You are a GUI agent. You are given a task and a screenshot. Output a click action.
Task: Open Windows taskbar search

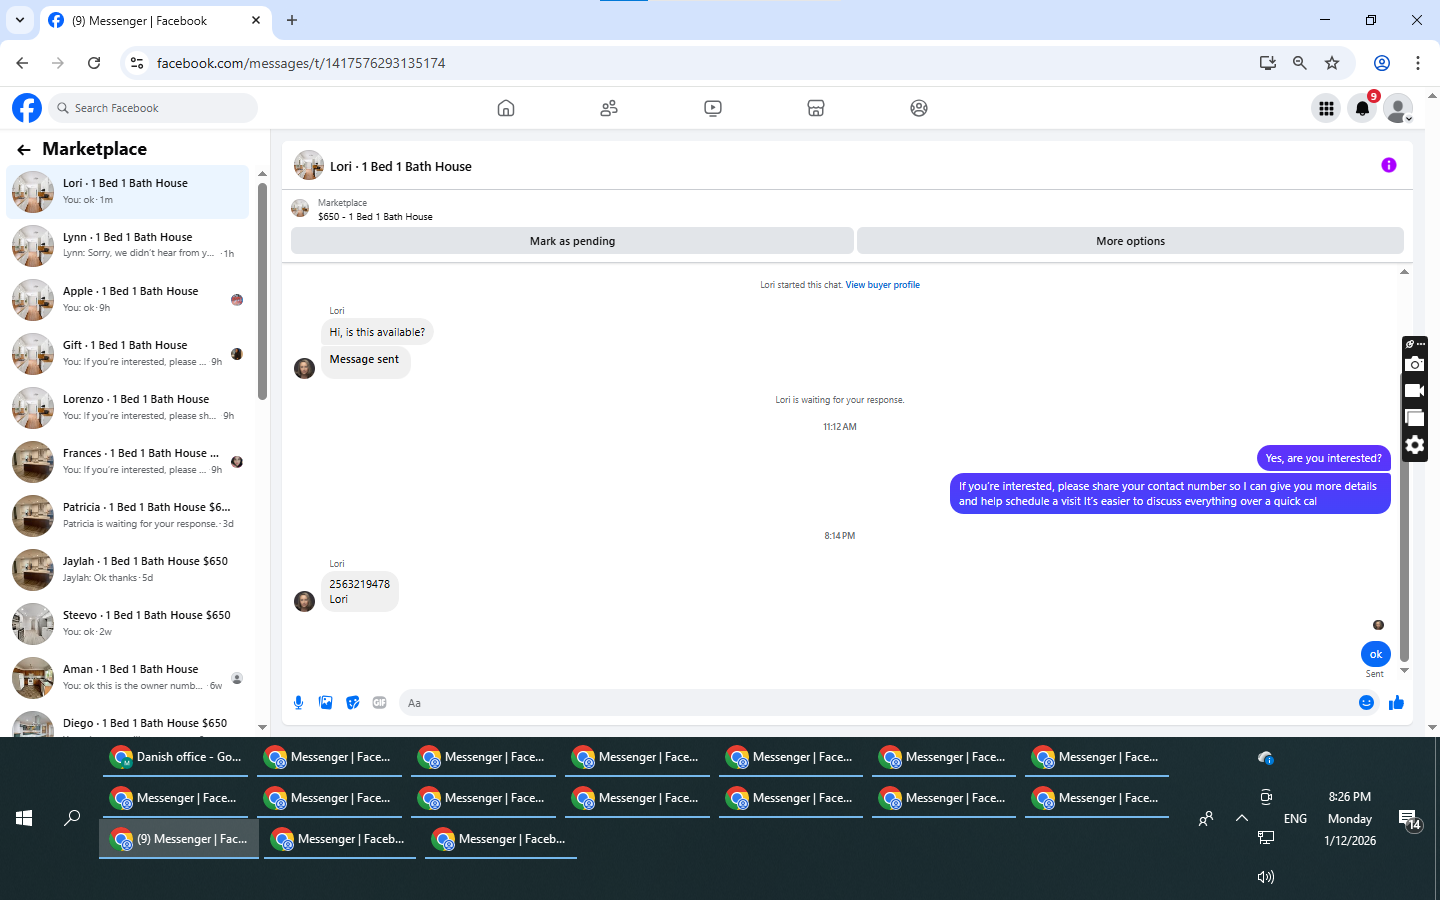click(x=72, y=818)
